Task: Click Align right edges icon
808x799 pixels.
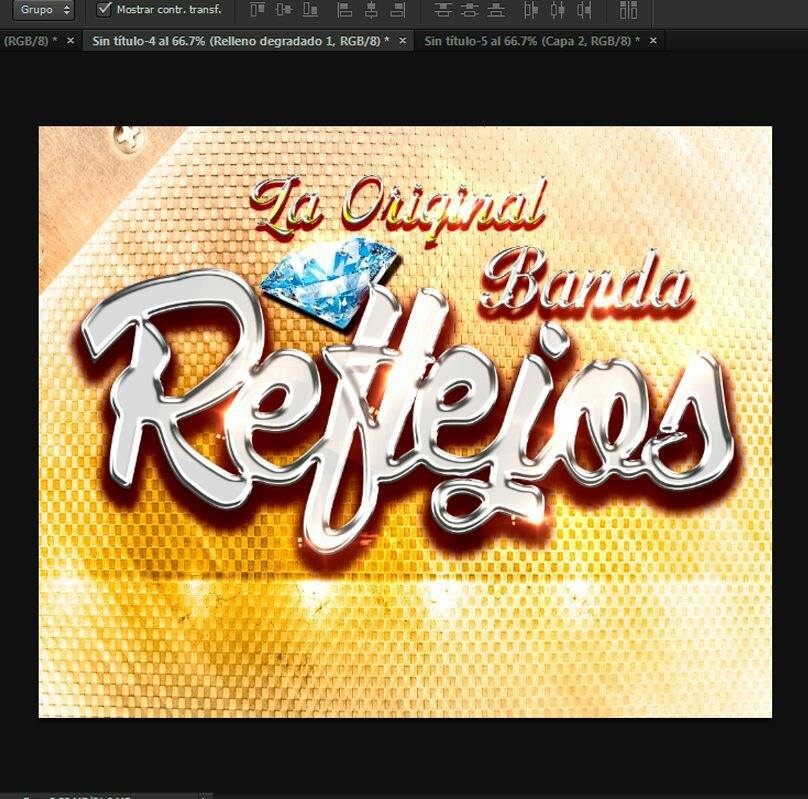Action: point(398,9)
